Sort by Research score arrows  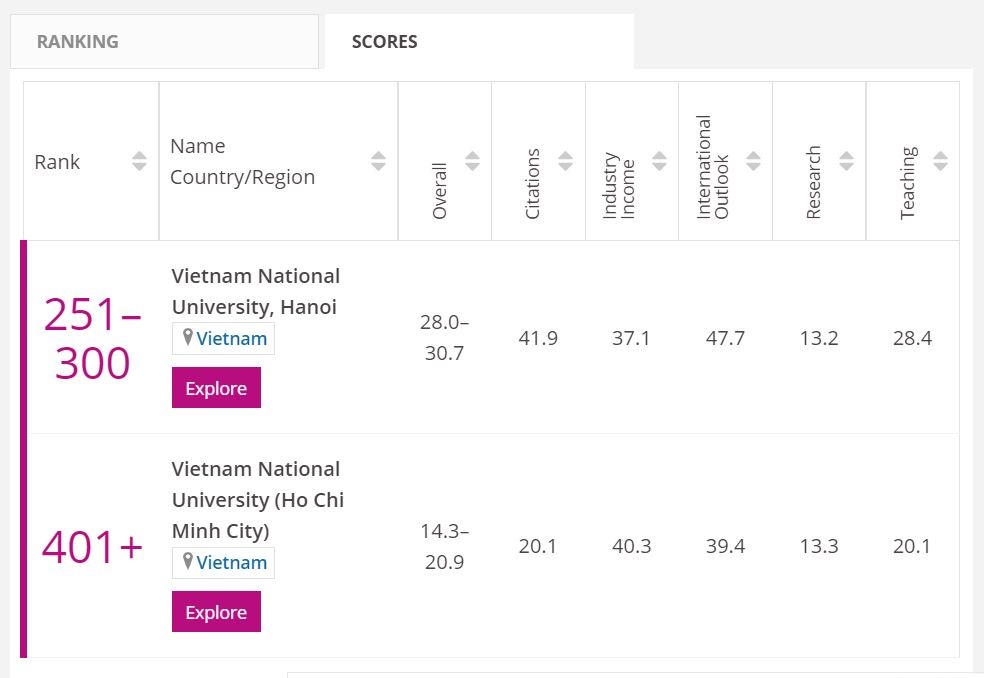coord(846,161)
